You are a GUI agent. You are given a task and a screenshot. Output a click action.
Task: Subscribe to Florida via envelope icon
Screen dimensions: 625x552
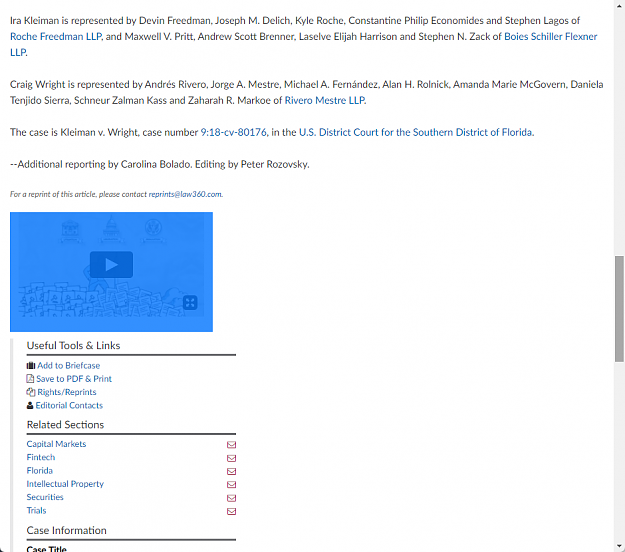pos(231,471)
